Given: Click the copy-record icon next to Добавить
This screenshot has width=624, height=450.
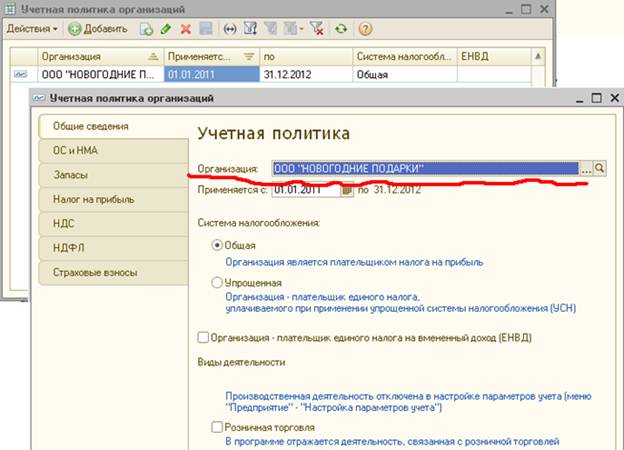Looking at the screenshot, I should 146,30.
